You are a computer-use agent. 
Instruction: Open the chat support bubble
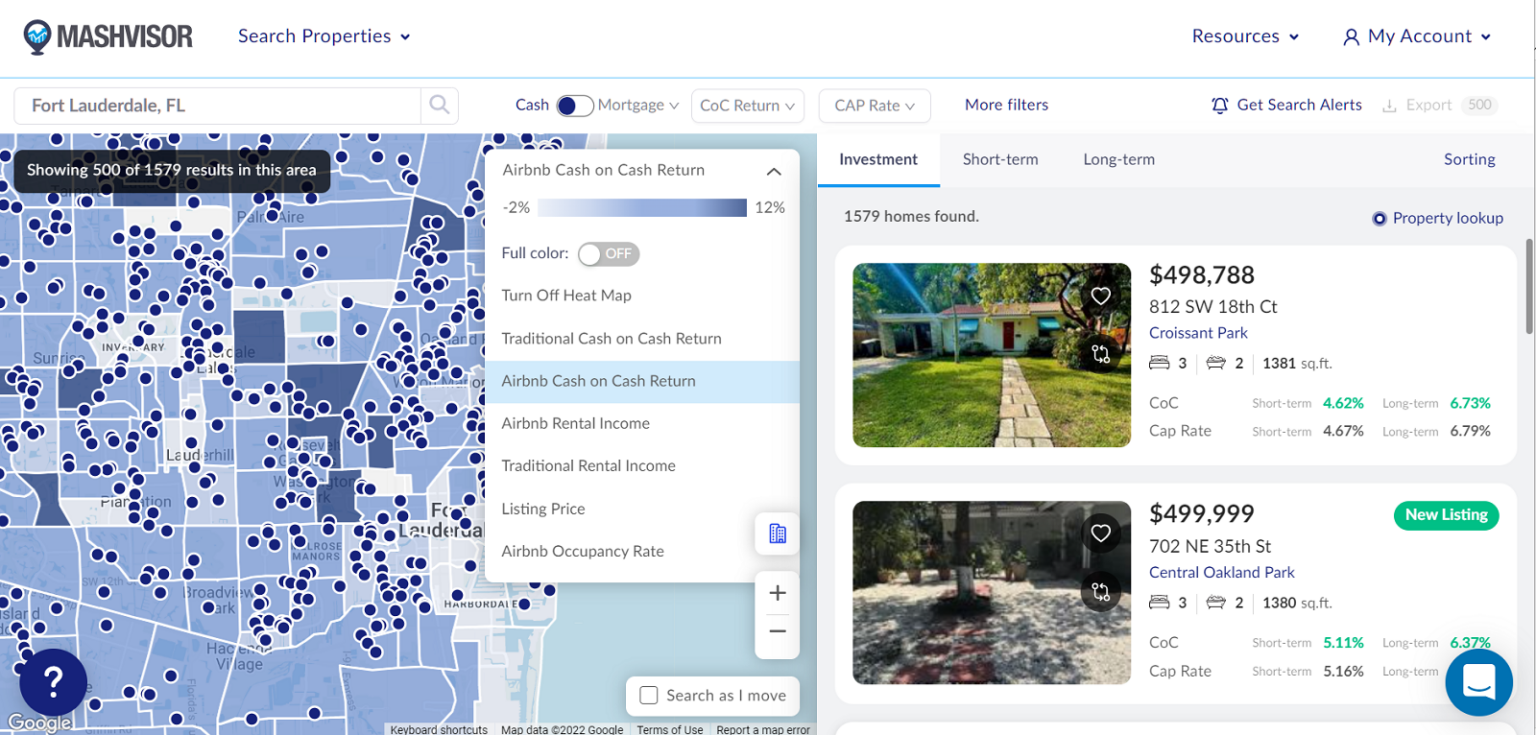1479,682
